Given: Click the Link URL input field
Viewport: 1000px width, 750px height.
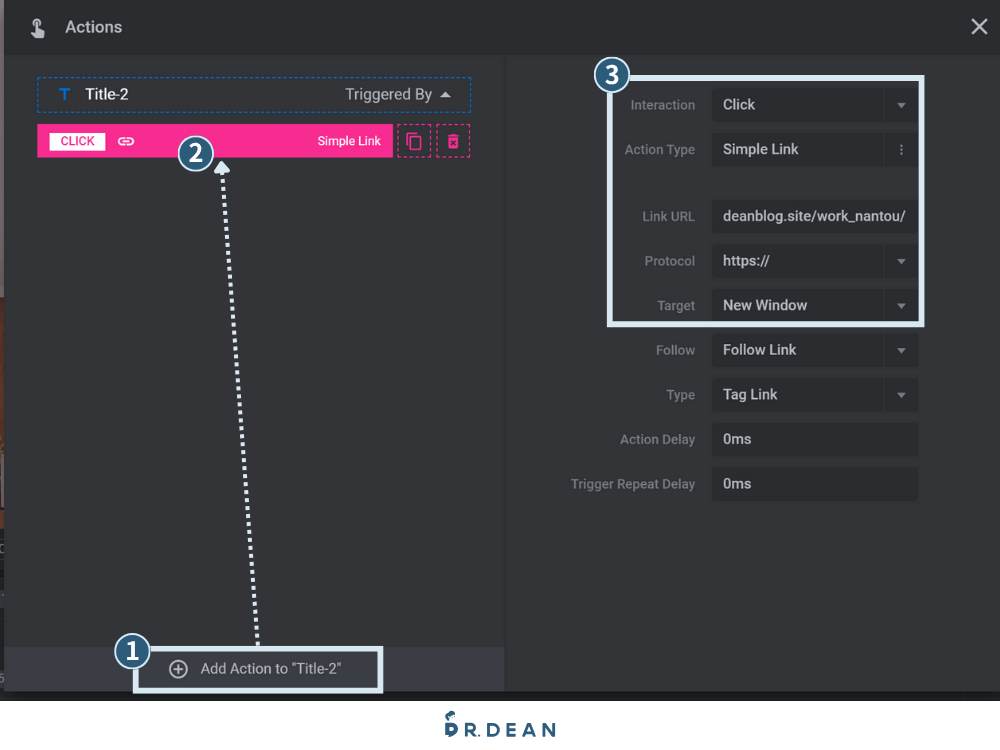Looking at the screenshot, I should [813, 215].
